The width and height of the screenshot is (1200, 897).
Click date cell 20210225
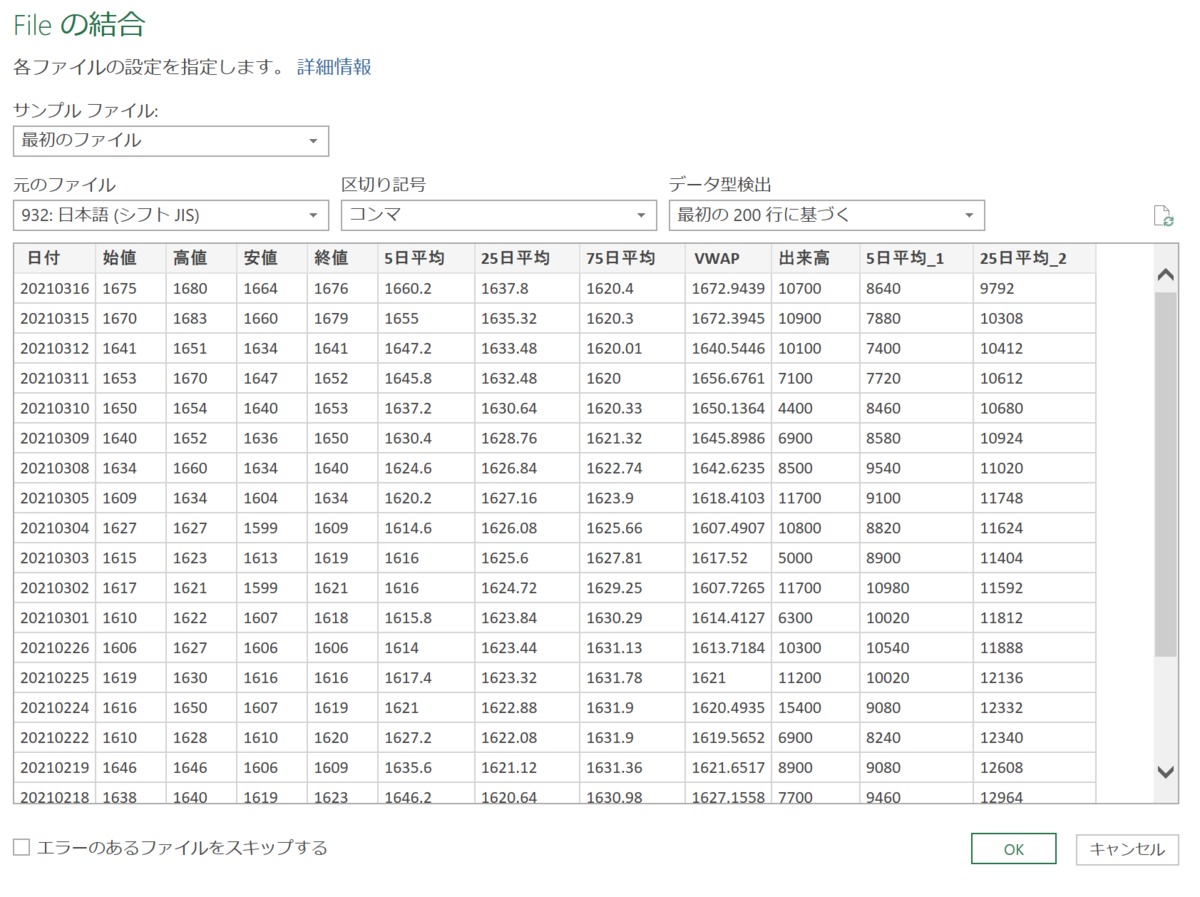click(55, 678)
